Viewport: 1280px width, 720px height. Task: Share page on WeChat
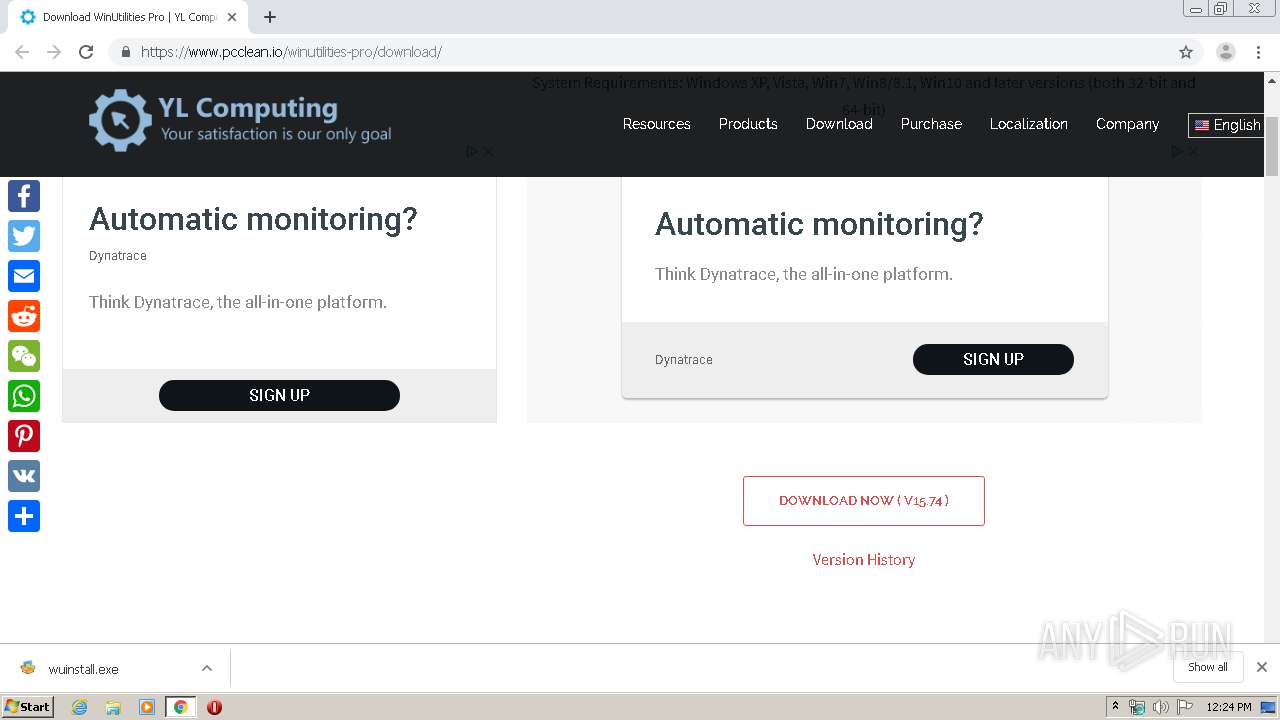(x=24, y=356)
